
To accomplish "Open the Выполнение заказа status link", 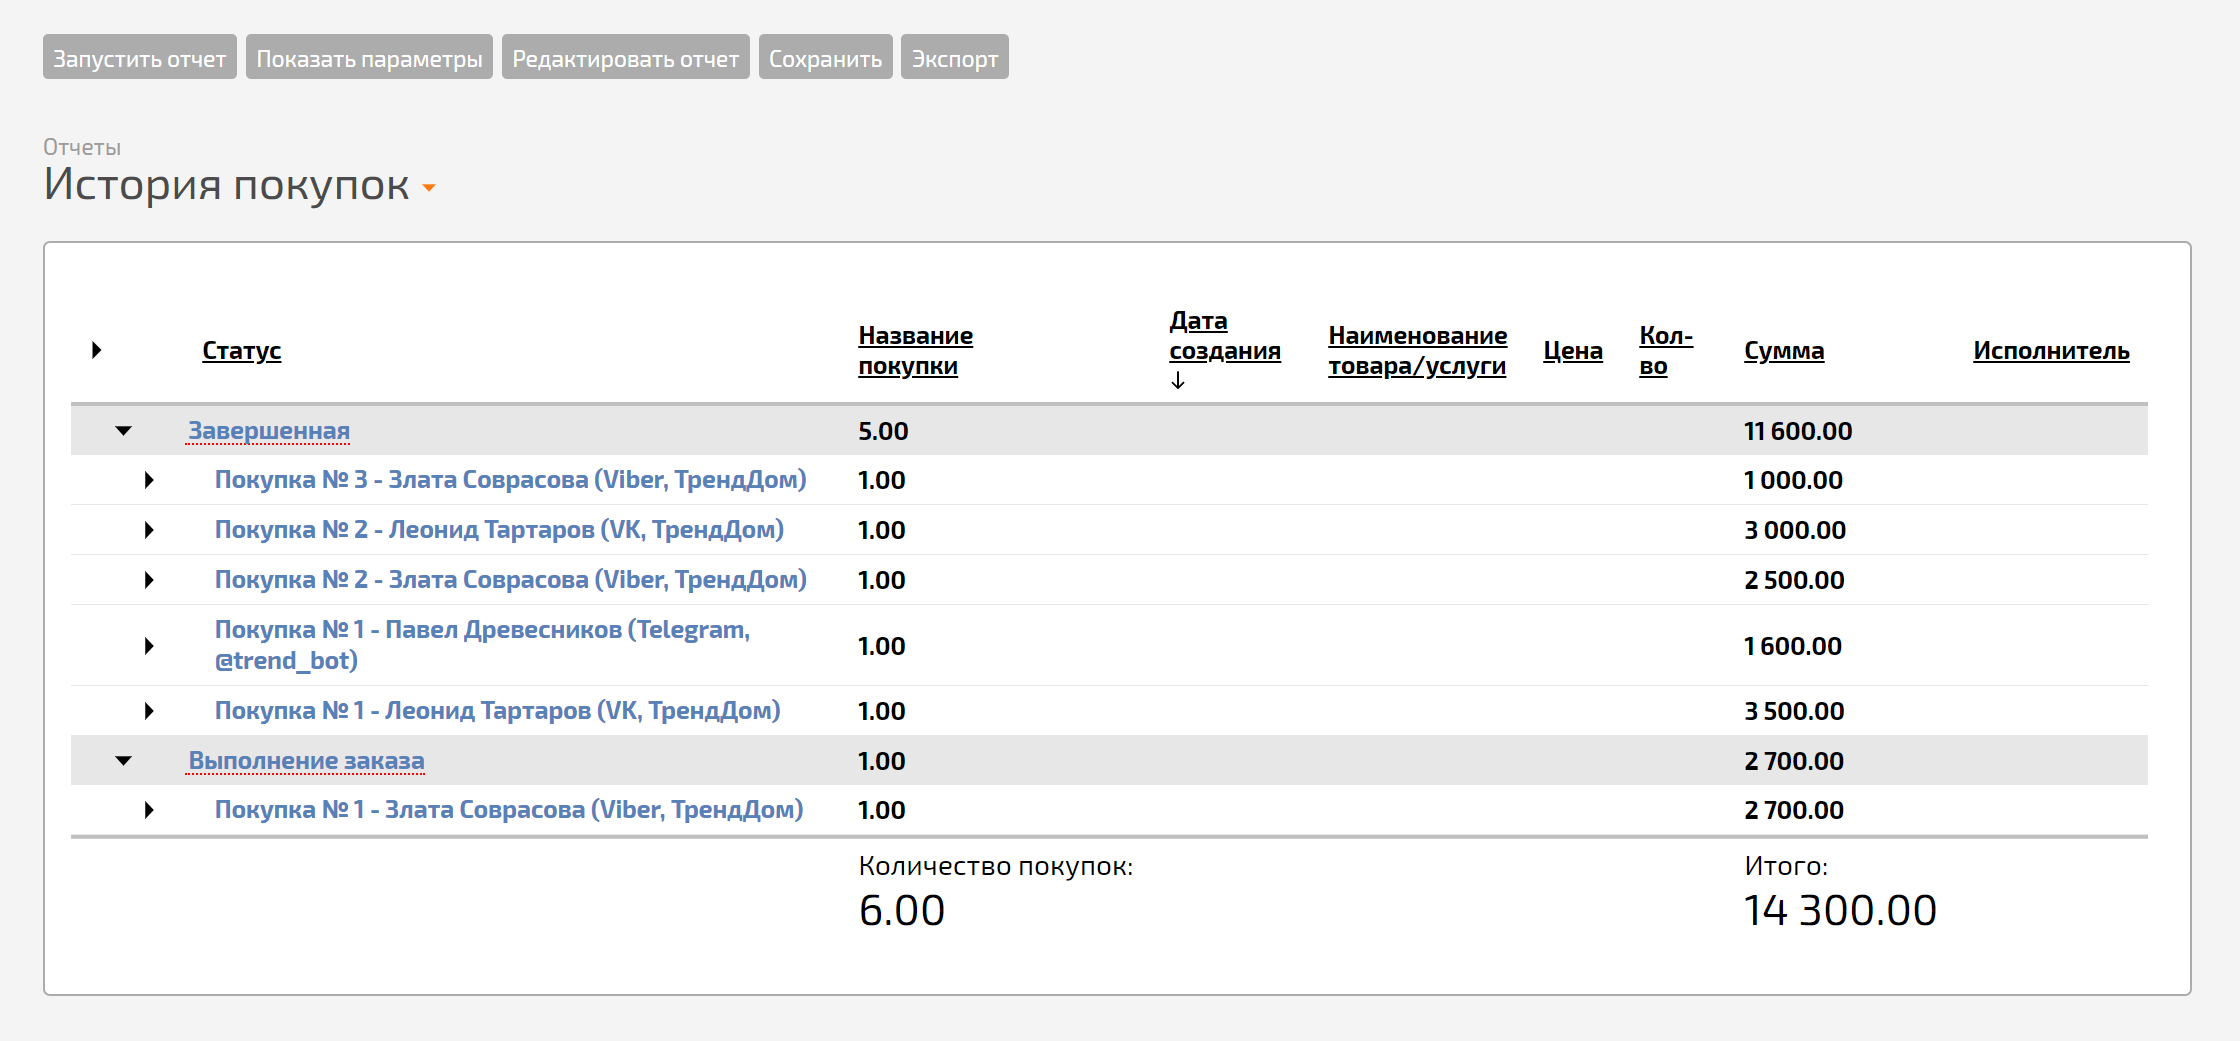I will pyautogui.click(x=306, y=761).
